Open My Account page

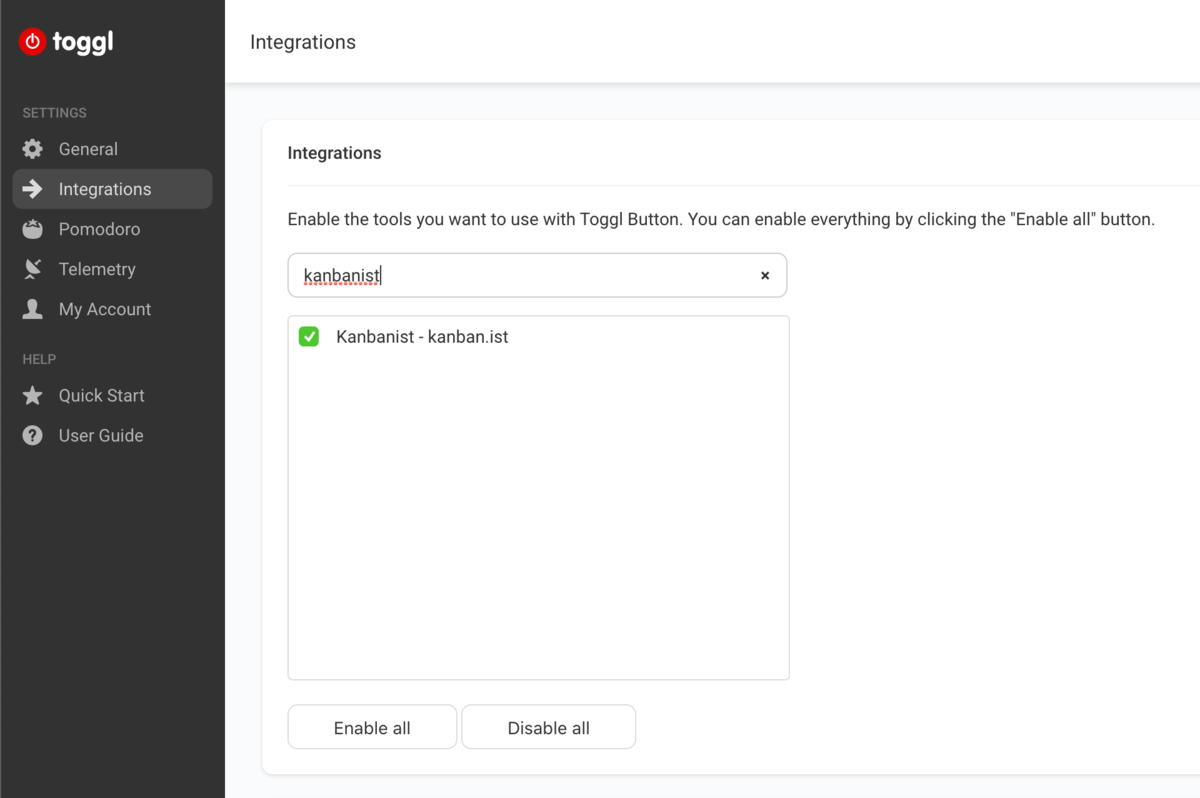click(112, 309)
